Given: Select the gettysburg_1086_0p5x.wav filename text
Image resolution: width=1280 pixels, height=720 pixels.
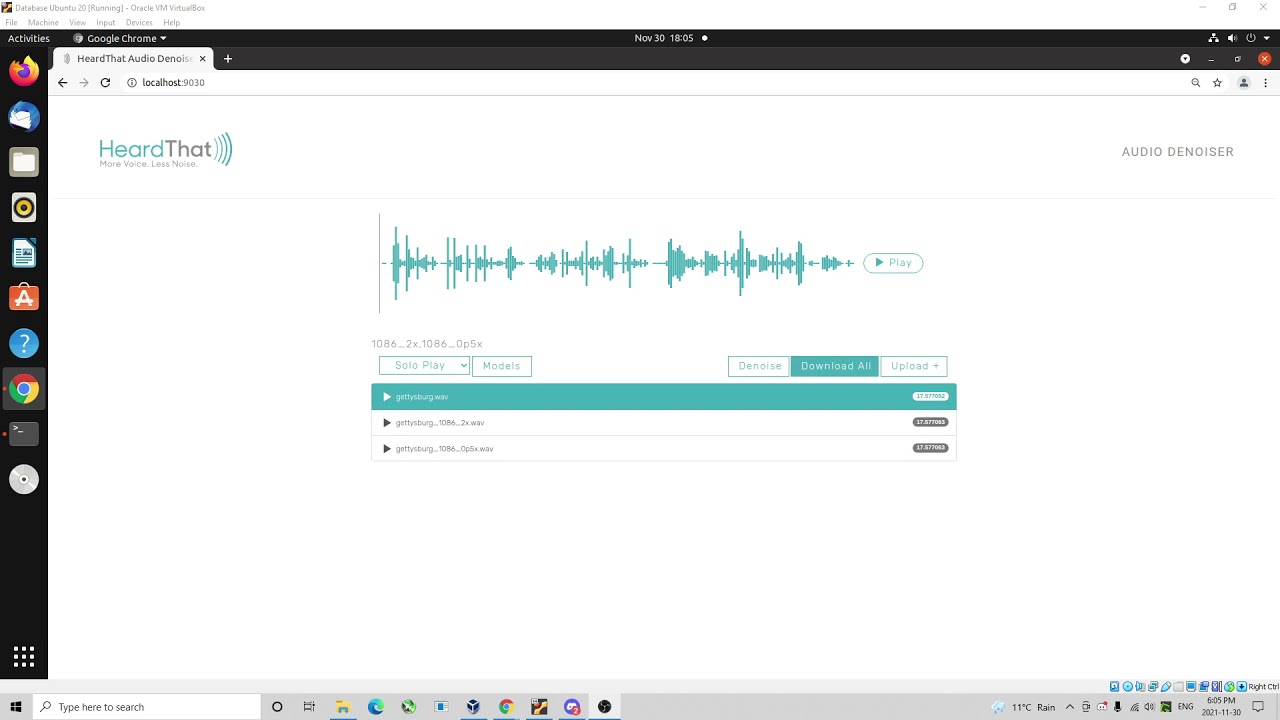Looking at the screenshot, I should [x=444, y=449].
